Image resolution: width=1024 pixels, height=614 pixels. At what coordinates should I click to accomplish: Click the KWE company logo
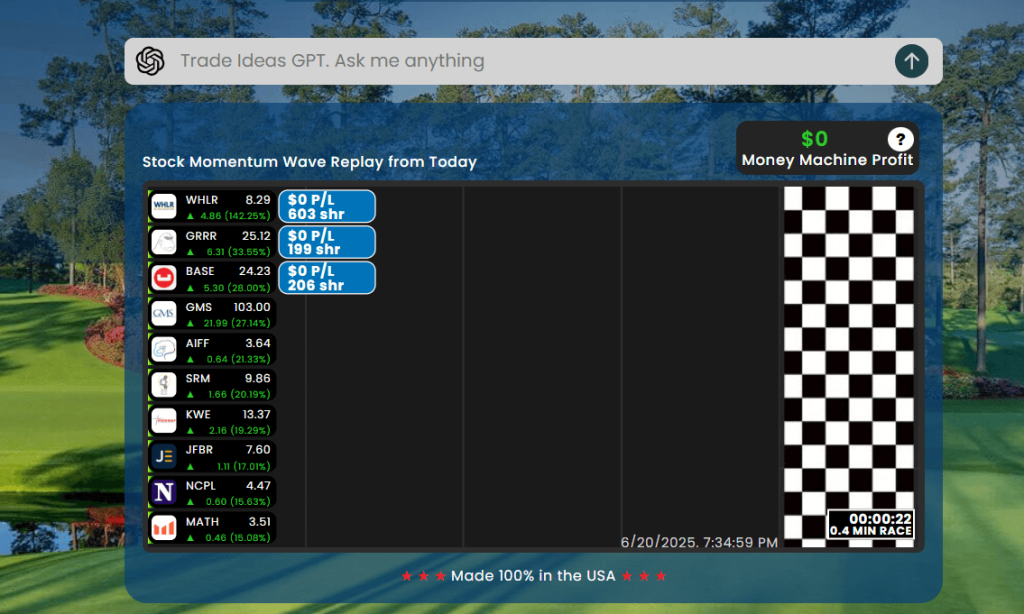[164, 421]
